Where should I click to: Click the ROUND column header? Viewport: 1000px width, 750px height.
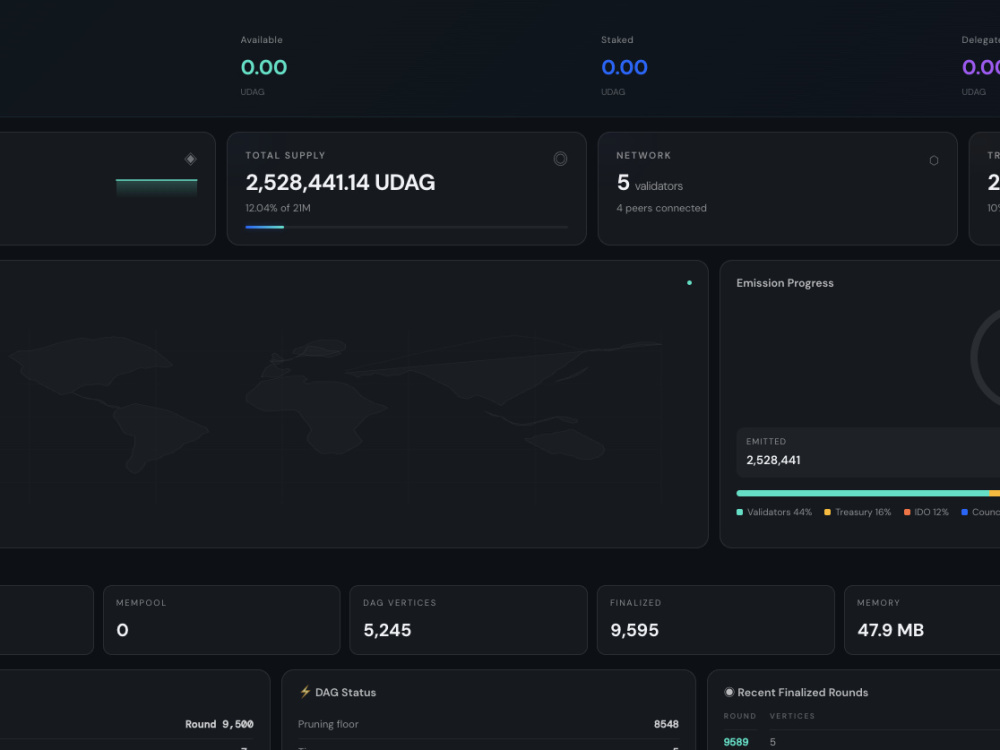pyautogui.click(x=740, y=716)
